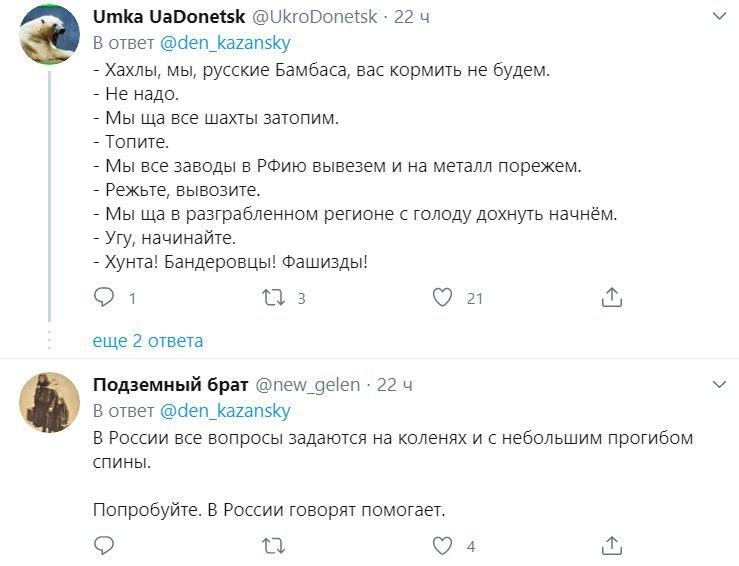Viewport: 739px width, 566px height.
Task: Open the Umka UaDonetsk display name
Action: pos(165,18)
